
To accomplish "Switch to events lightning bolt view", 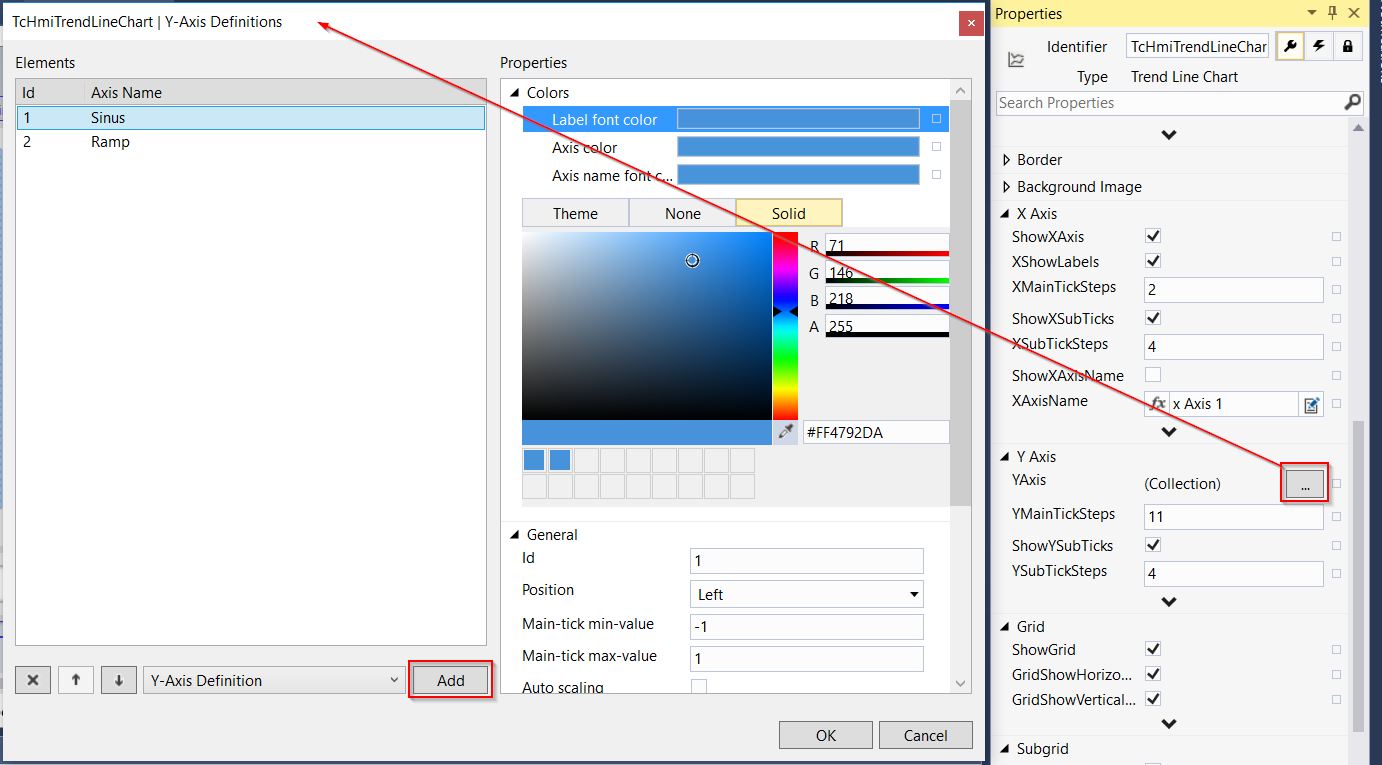I will (1319, 46).
